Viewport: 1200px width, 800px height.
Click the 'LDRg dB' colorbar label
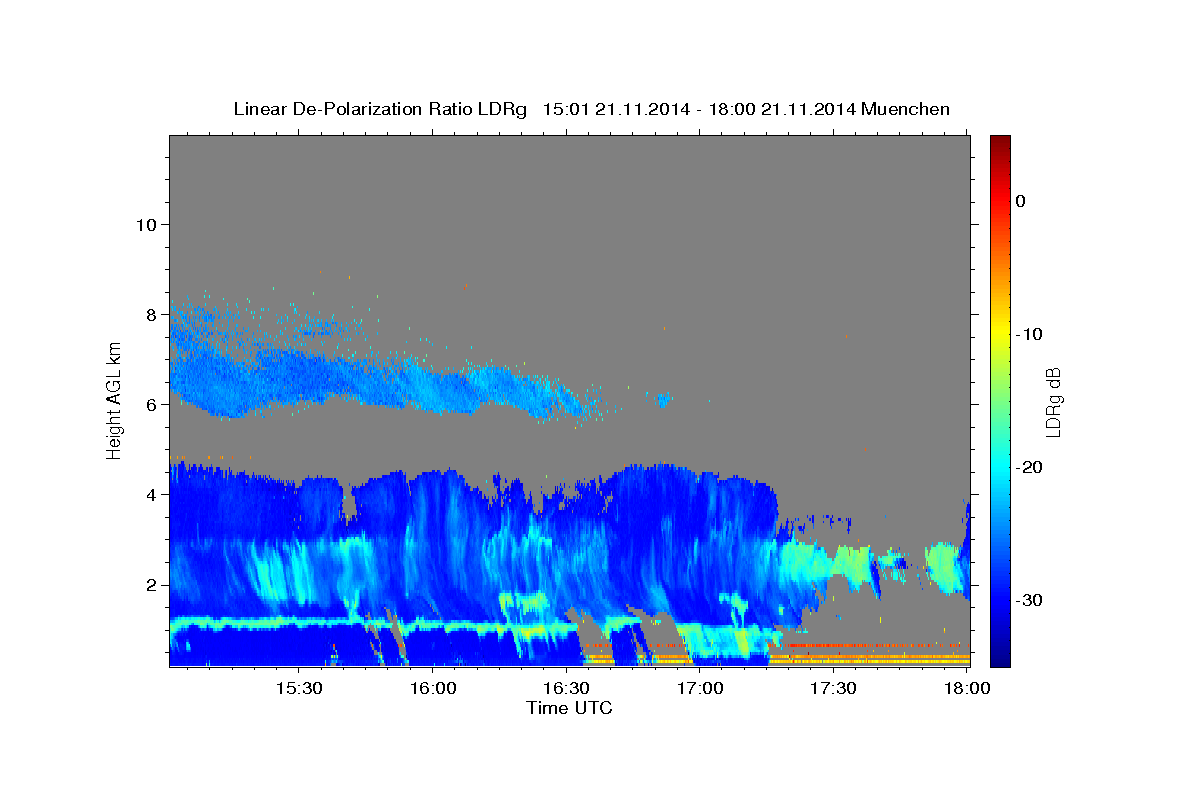(1053, 401)
